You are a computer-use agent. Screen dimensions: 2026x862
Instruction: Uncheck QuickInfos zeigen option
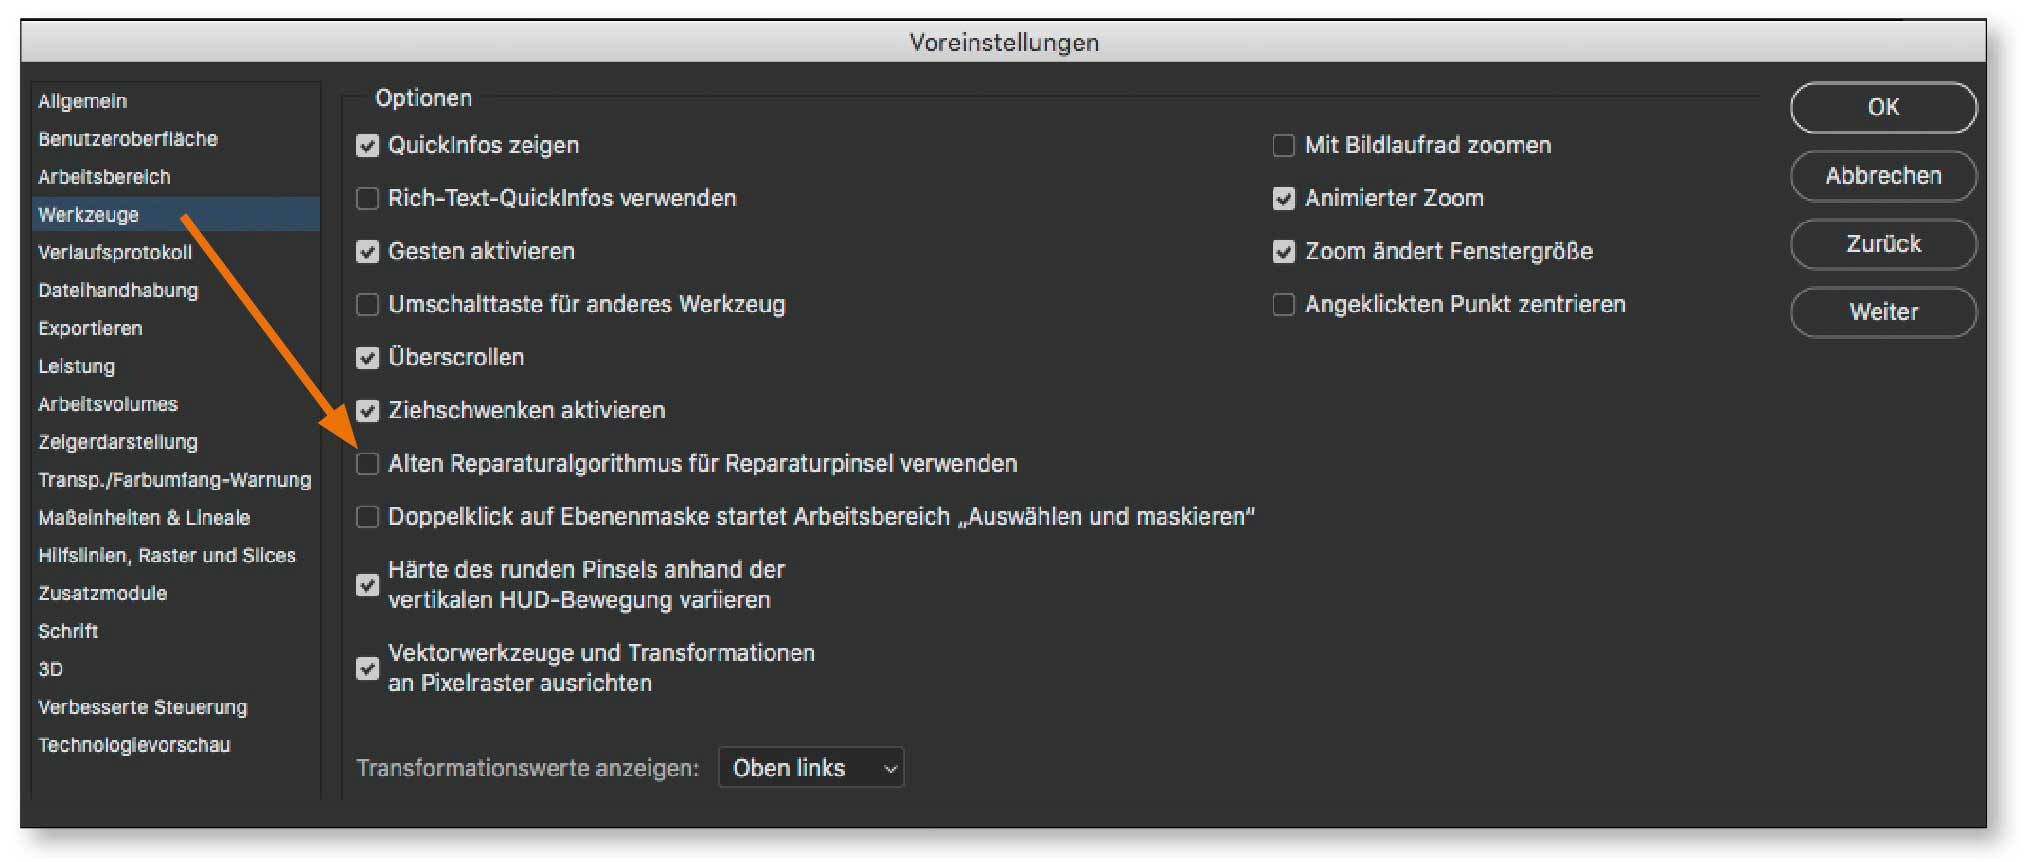tap(368, 146)
